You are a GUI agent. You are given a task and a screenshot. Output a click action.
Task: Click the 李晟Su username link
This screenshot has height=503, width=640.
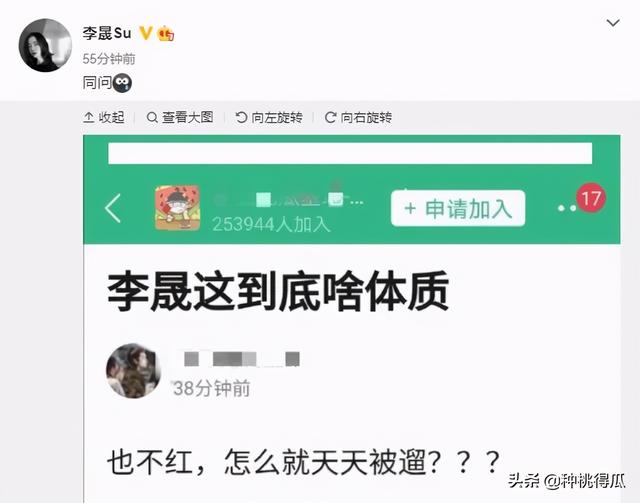click(x=107, y=33)
